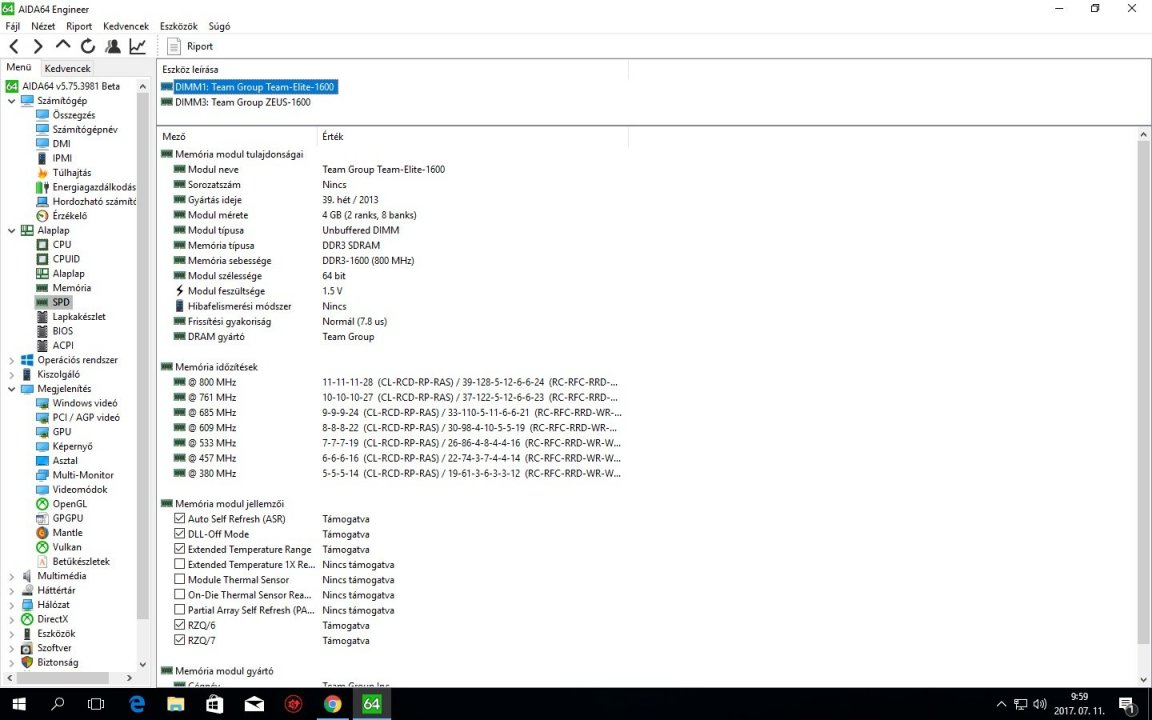
Task: Expand the Kiszolgáló node
Action: 11,375
